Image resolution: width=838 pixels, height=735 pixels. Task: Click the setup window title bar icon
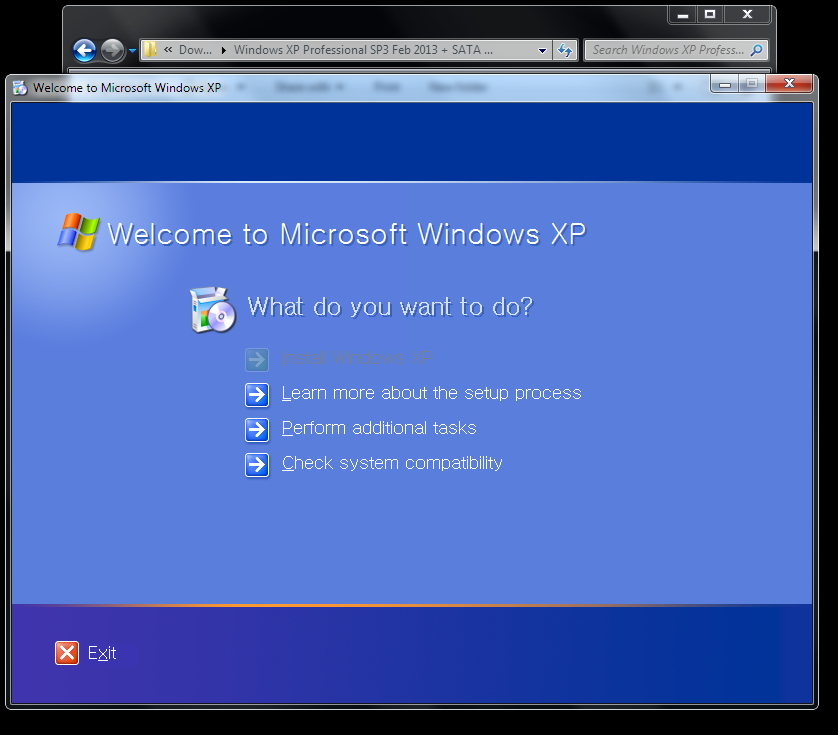click(x=20, y=88)
